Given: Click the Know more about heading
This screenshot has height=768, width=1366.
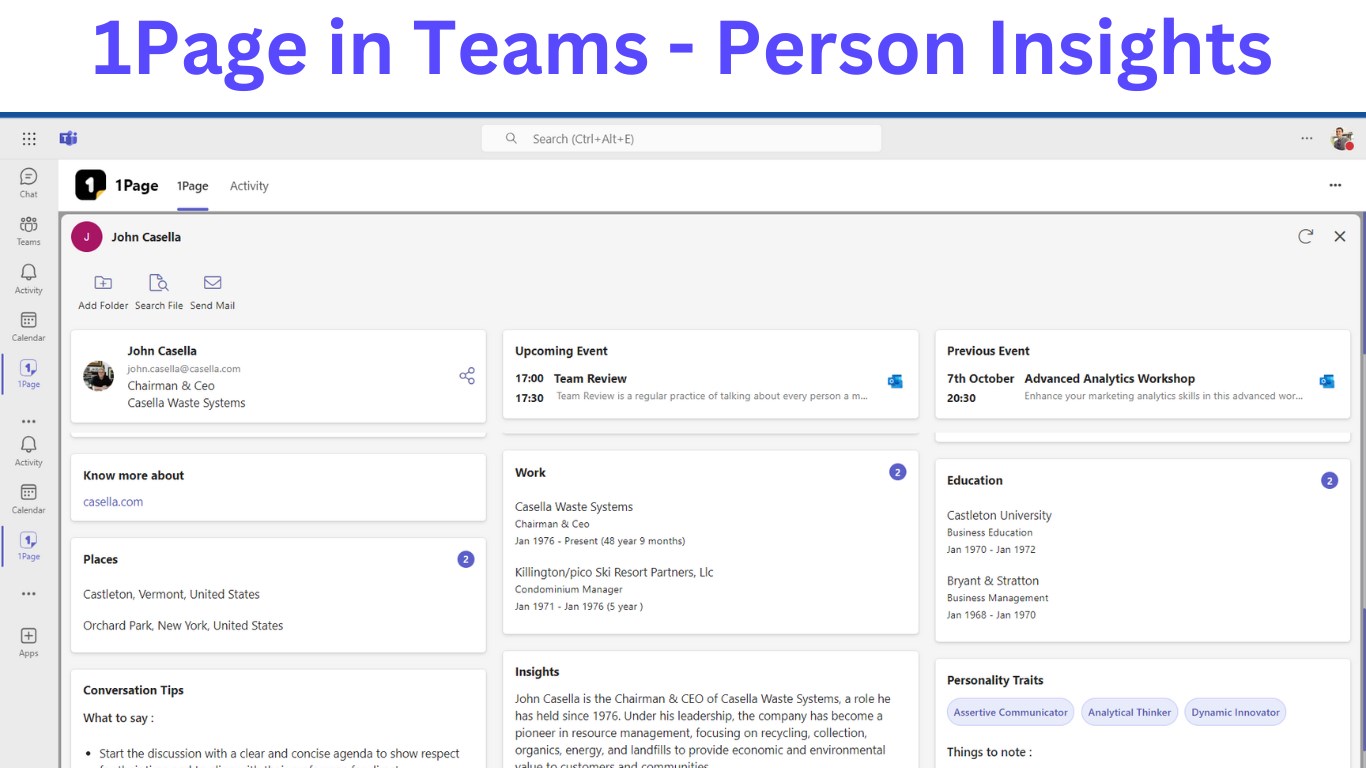Looking at the screenshot, I should 134,475.
